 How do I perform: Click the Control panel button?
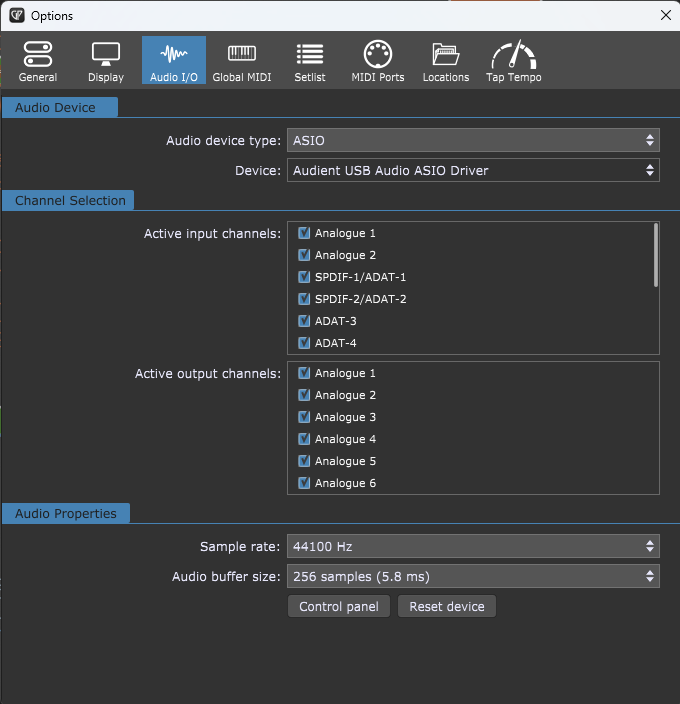(x=339, y=607)
